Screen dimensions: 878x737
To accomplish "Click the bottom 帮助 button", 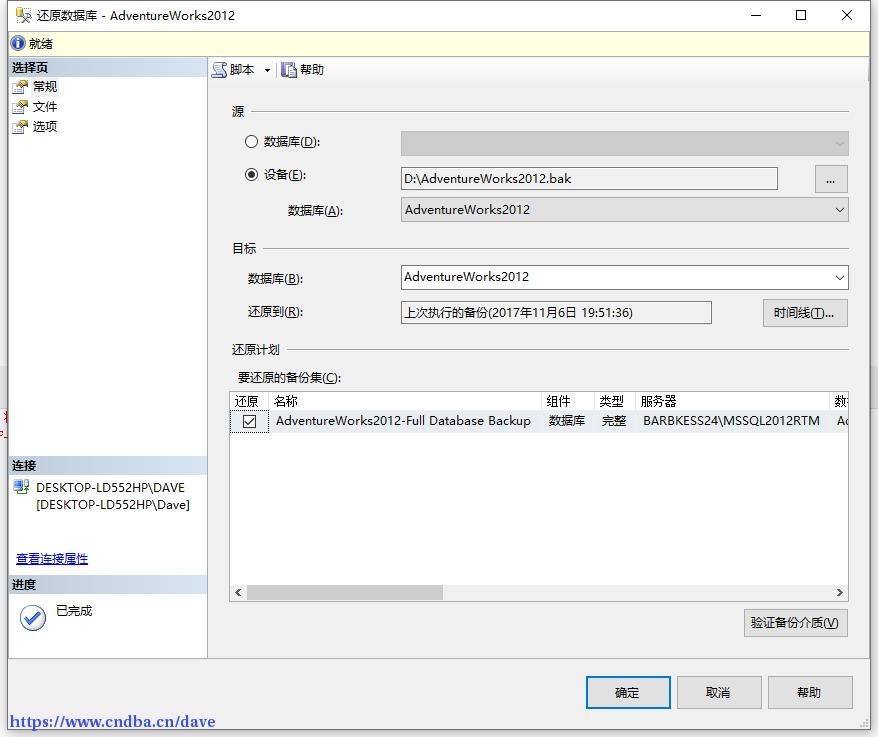I will [x=810, y=693].
